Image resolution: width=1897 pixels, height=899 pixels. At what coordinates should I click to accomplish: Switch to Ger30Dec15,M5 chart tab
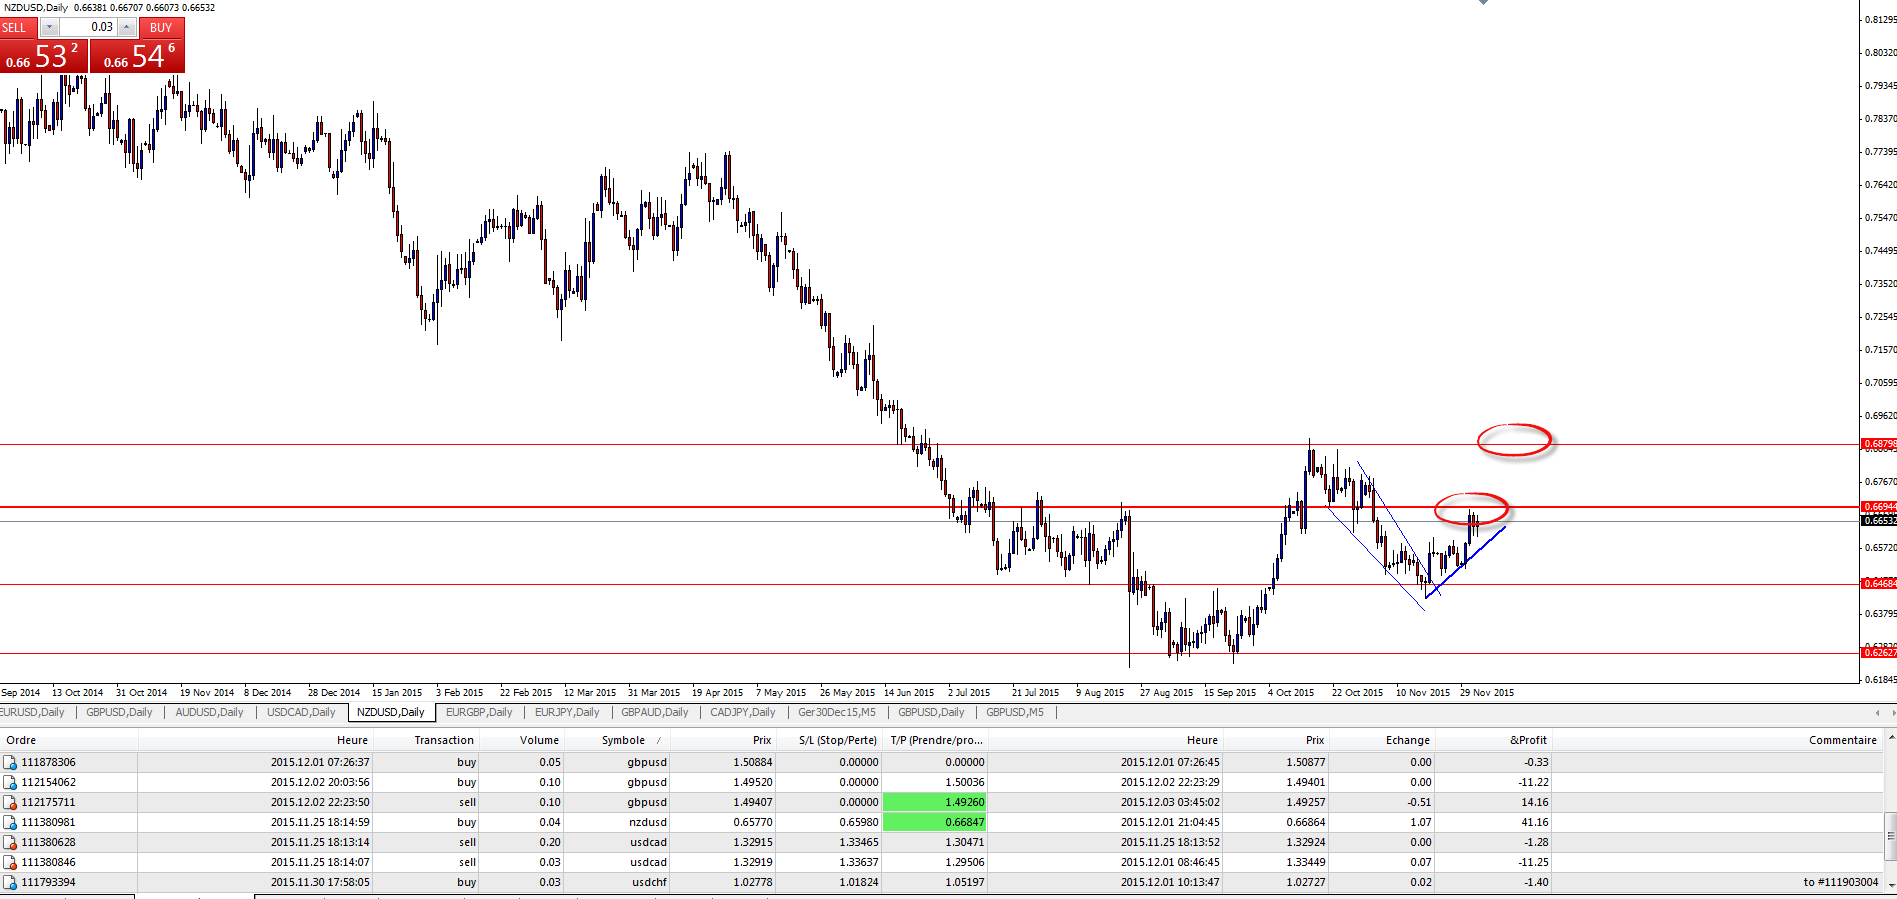[x=836, y=712]
